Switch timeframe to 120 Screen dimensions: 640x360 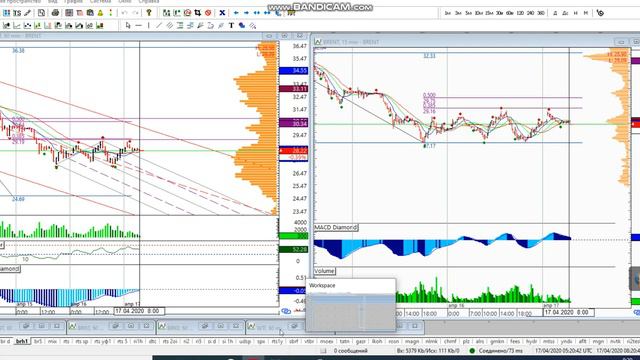click(520, 13)
